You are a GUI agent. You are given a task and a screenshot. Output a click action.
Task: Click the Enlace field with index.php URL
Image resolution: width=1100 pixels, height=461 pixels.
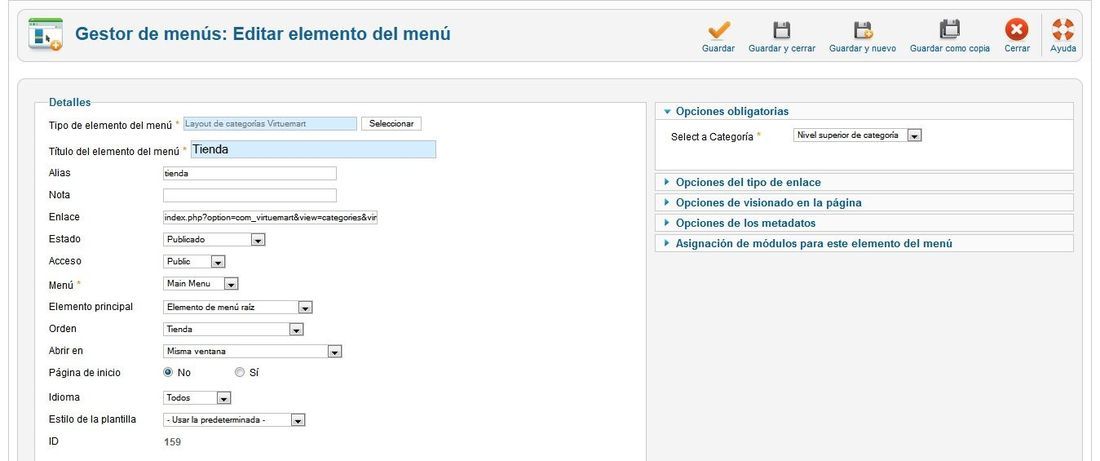pos(270,218)
